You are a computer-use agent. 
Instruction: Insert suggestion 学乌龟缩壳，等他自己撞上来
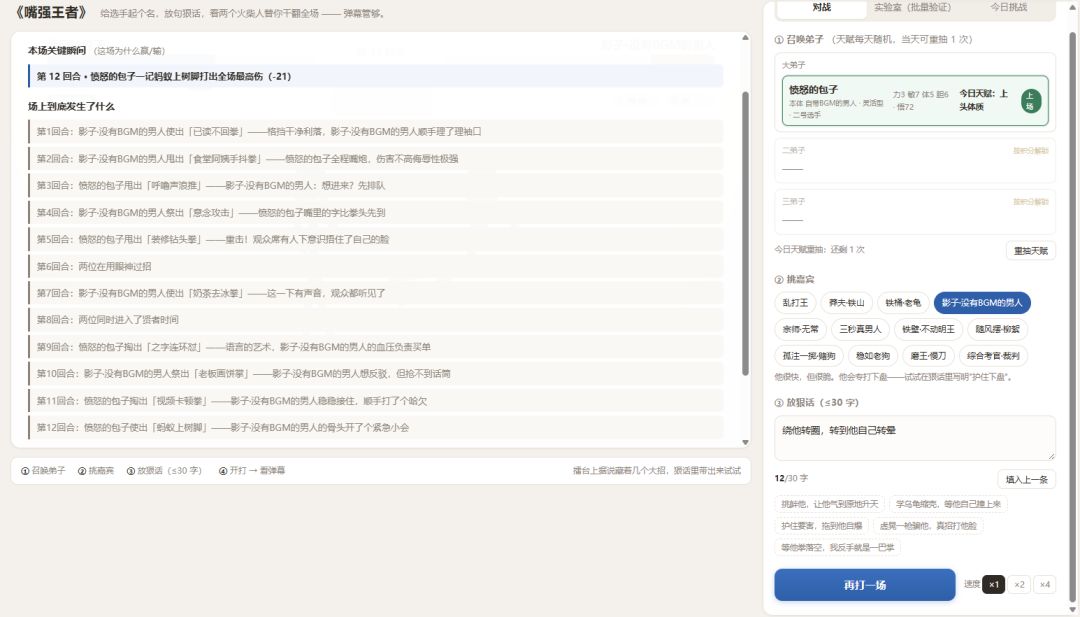[x=948, y=504]
